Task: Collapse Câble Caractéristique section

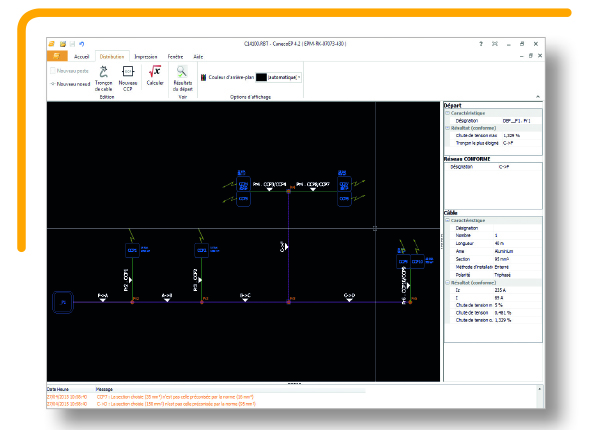Action: (x=447, y=220)
